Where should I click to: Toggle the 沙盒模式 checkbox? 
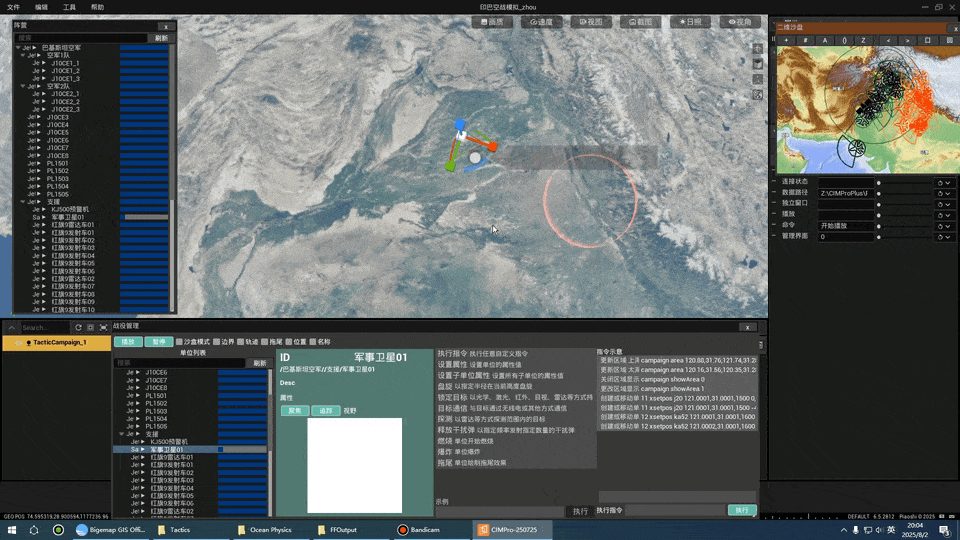pos(179,342)
